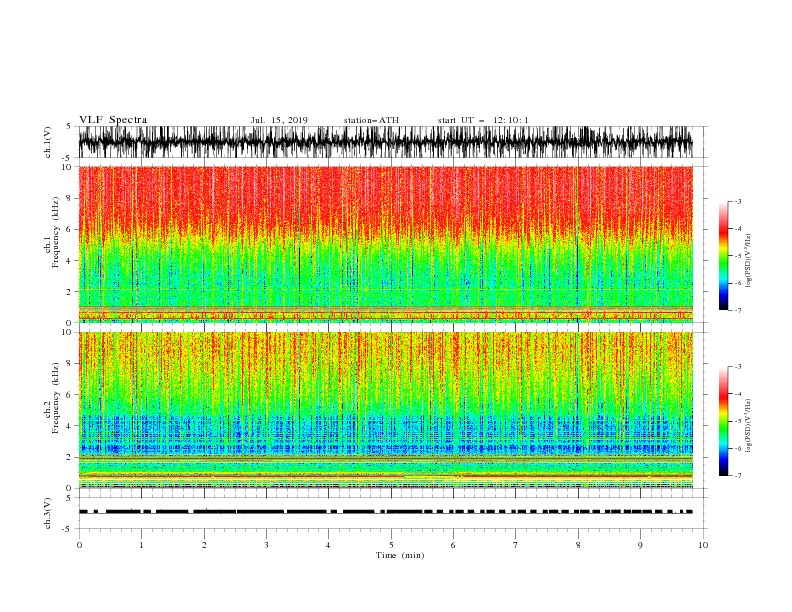Click the "station=ATH" label
Viewport: 792px width, 612px height.
point(371,120)
